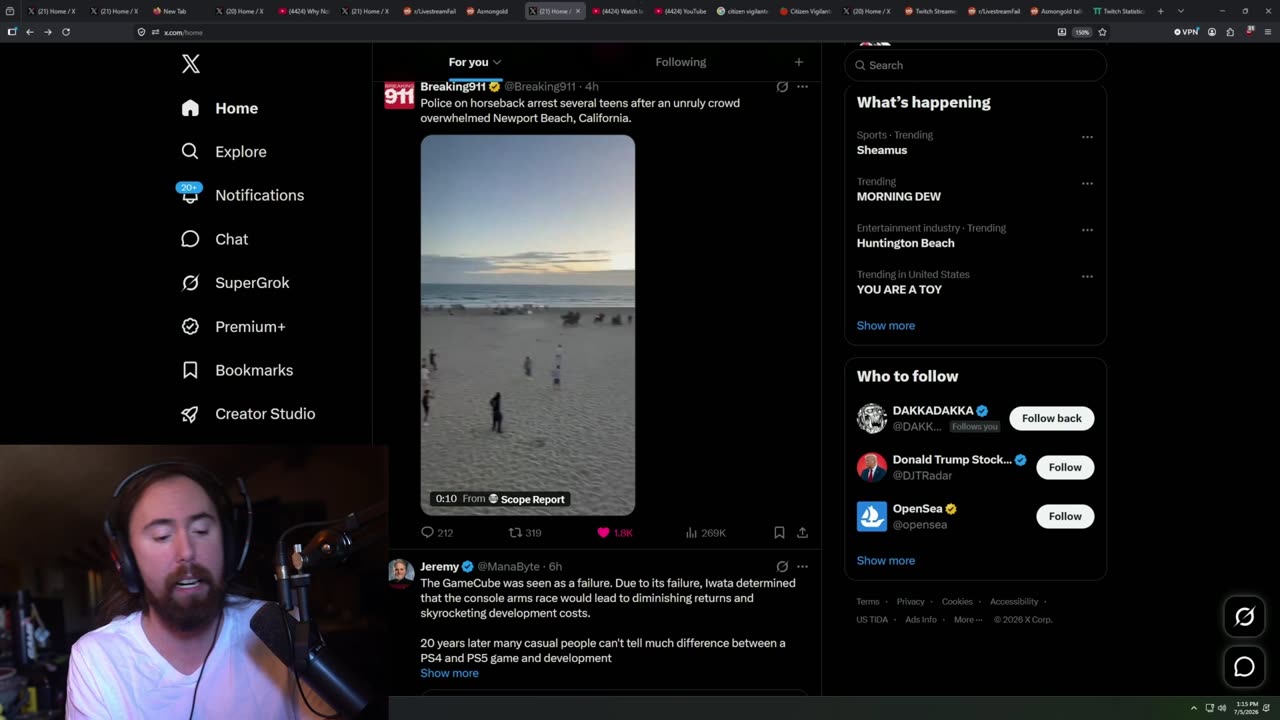The image size is (1280, 720).
Task: Expand the More footer menu
Action: [968, 619]
